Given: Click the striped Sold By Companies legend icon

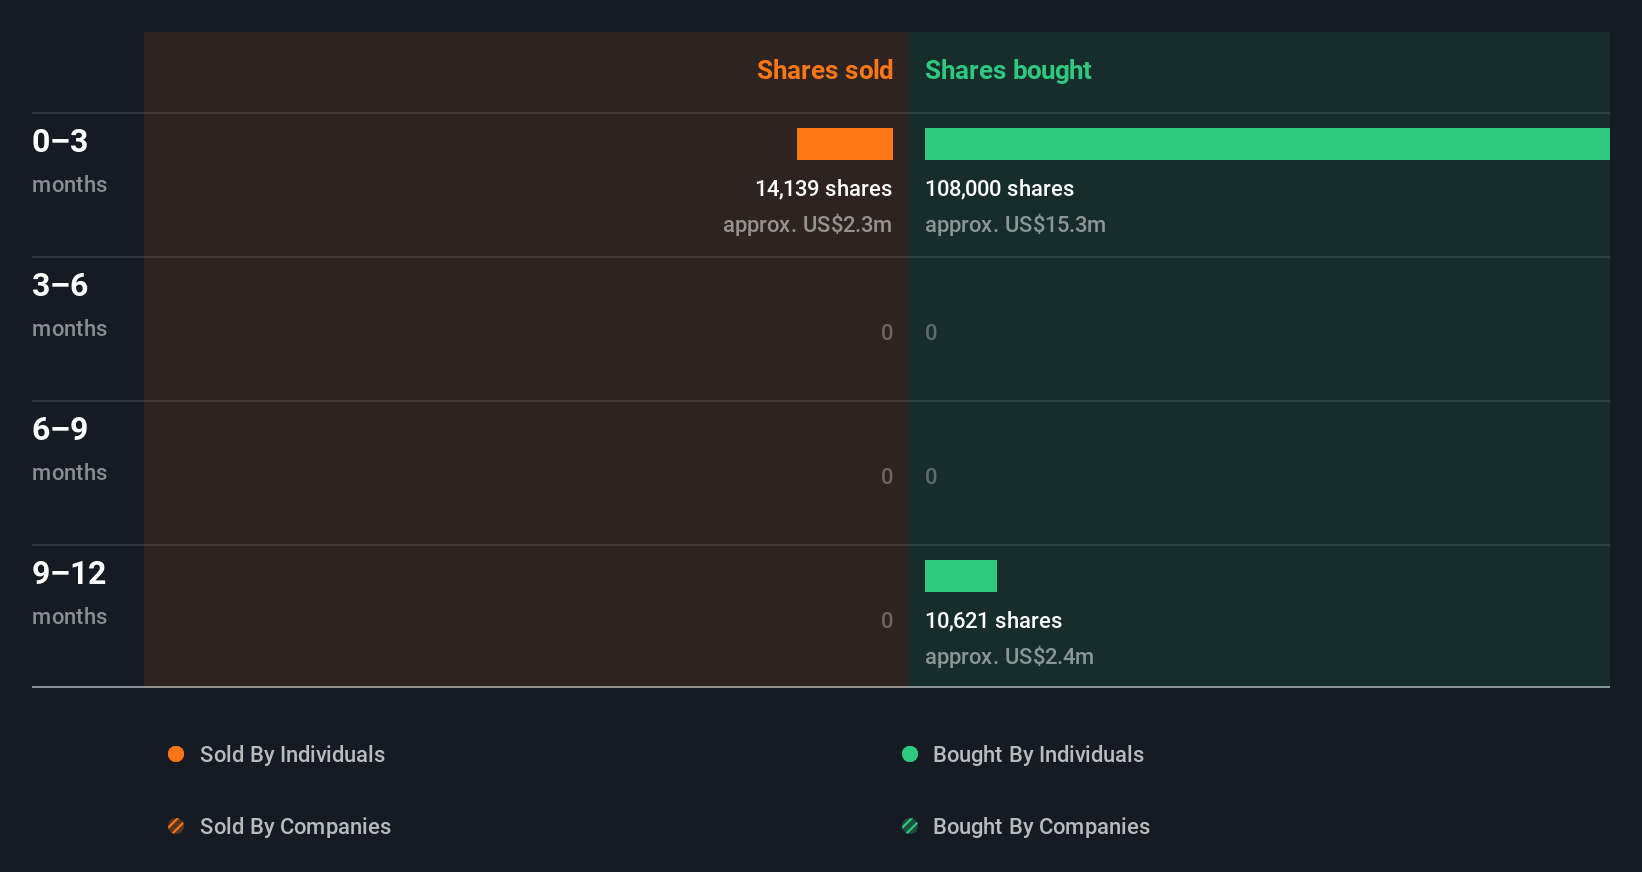Looking at the screenshot, I should tap(176, 826).
